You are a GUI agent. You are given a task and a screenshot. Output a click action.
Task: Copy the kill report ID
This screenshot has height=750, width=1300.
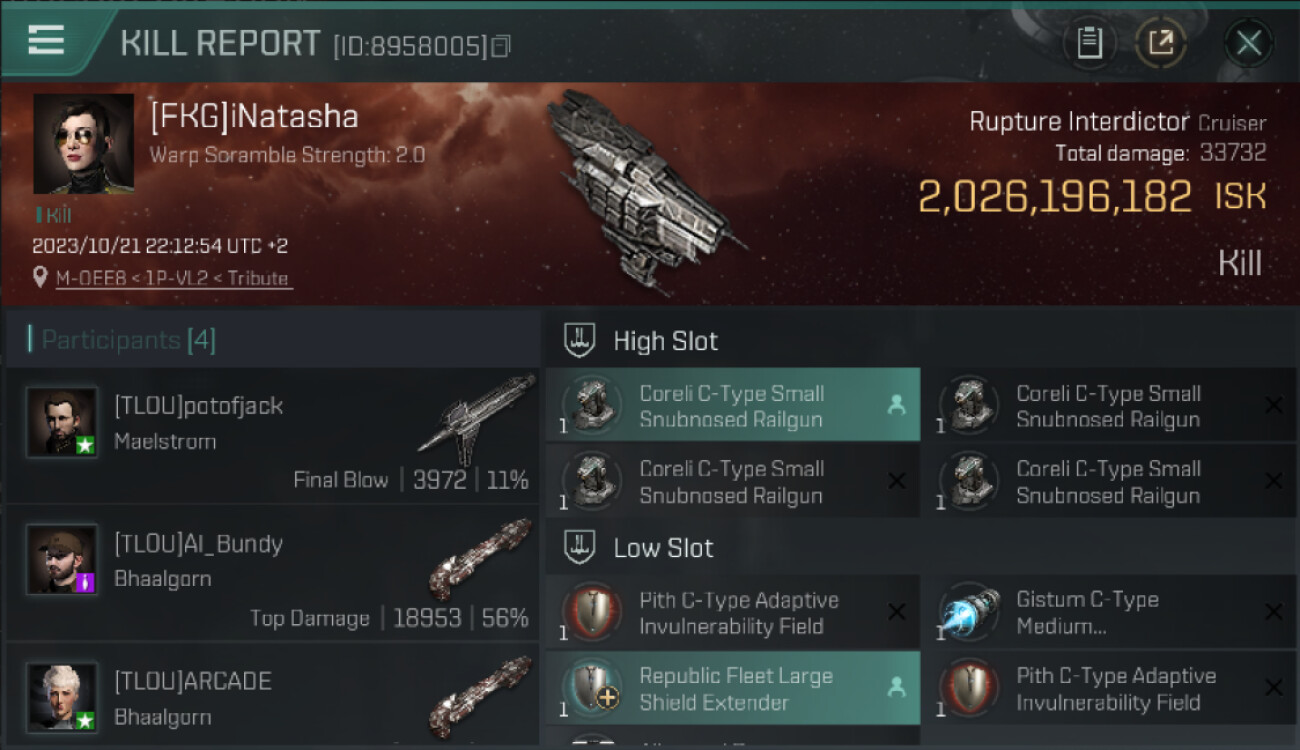tap(501, 45)
